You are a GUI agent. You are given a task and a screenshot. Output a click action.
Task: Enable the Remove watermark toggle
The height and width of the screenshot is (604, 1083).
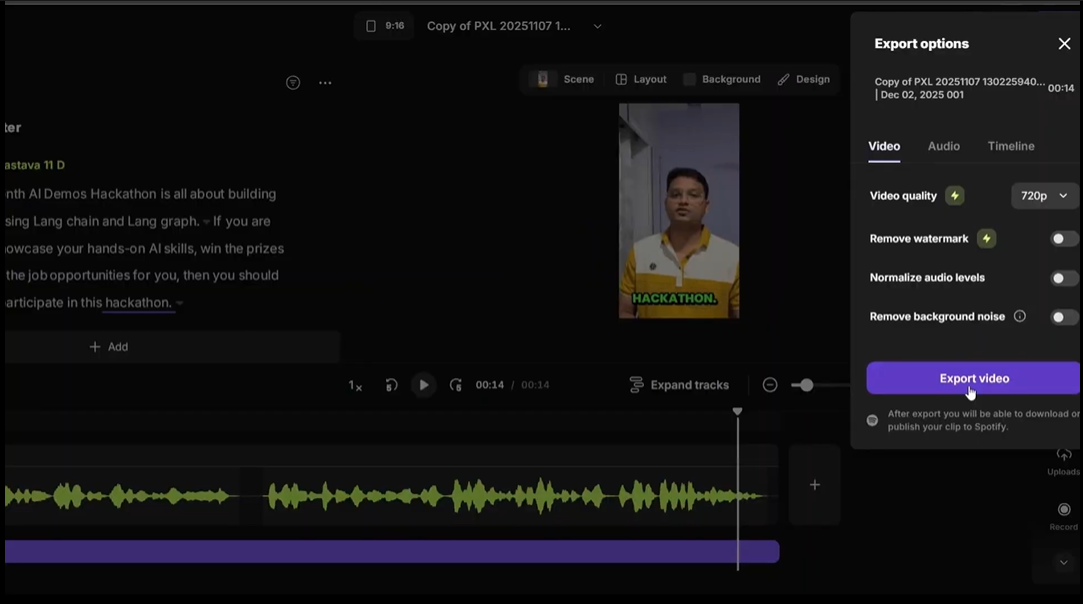coord(1064,238)
